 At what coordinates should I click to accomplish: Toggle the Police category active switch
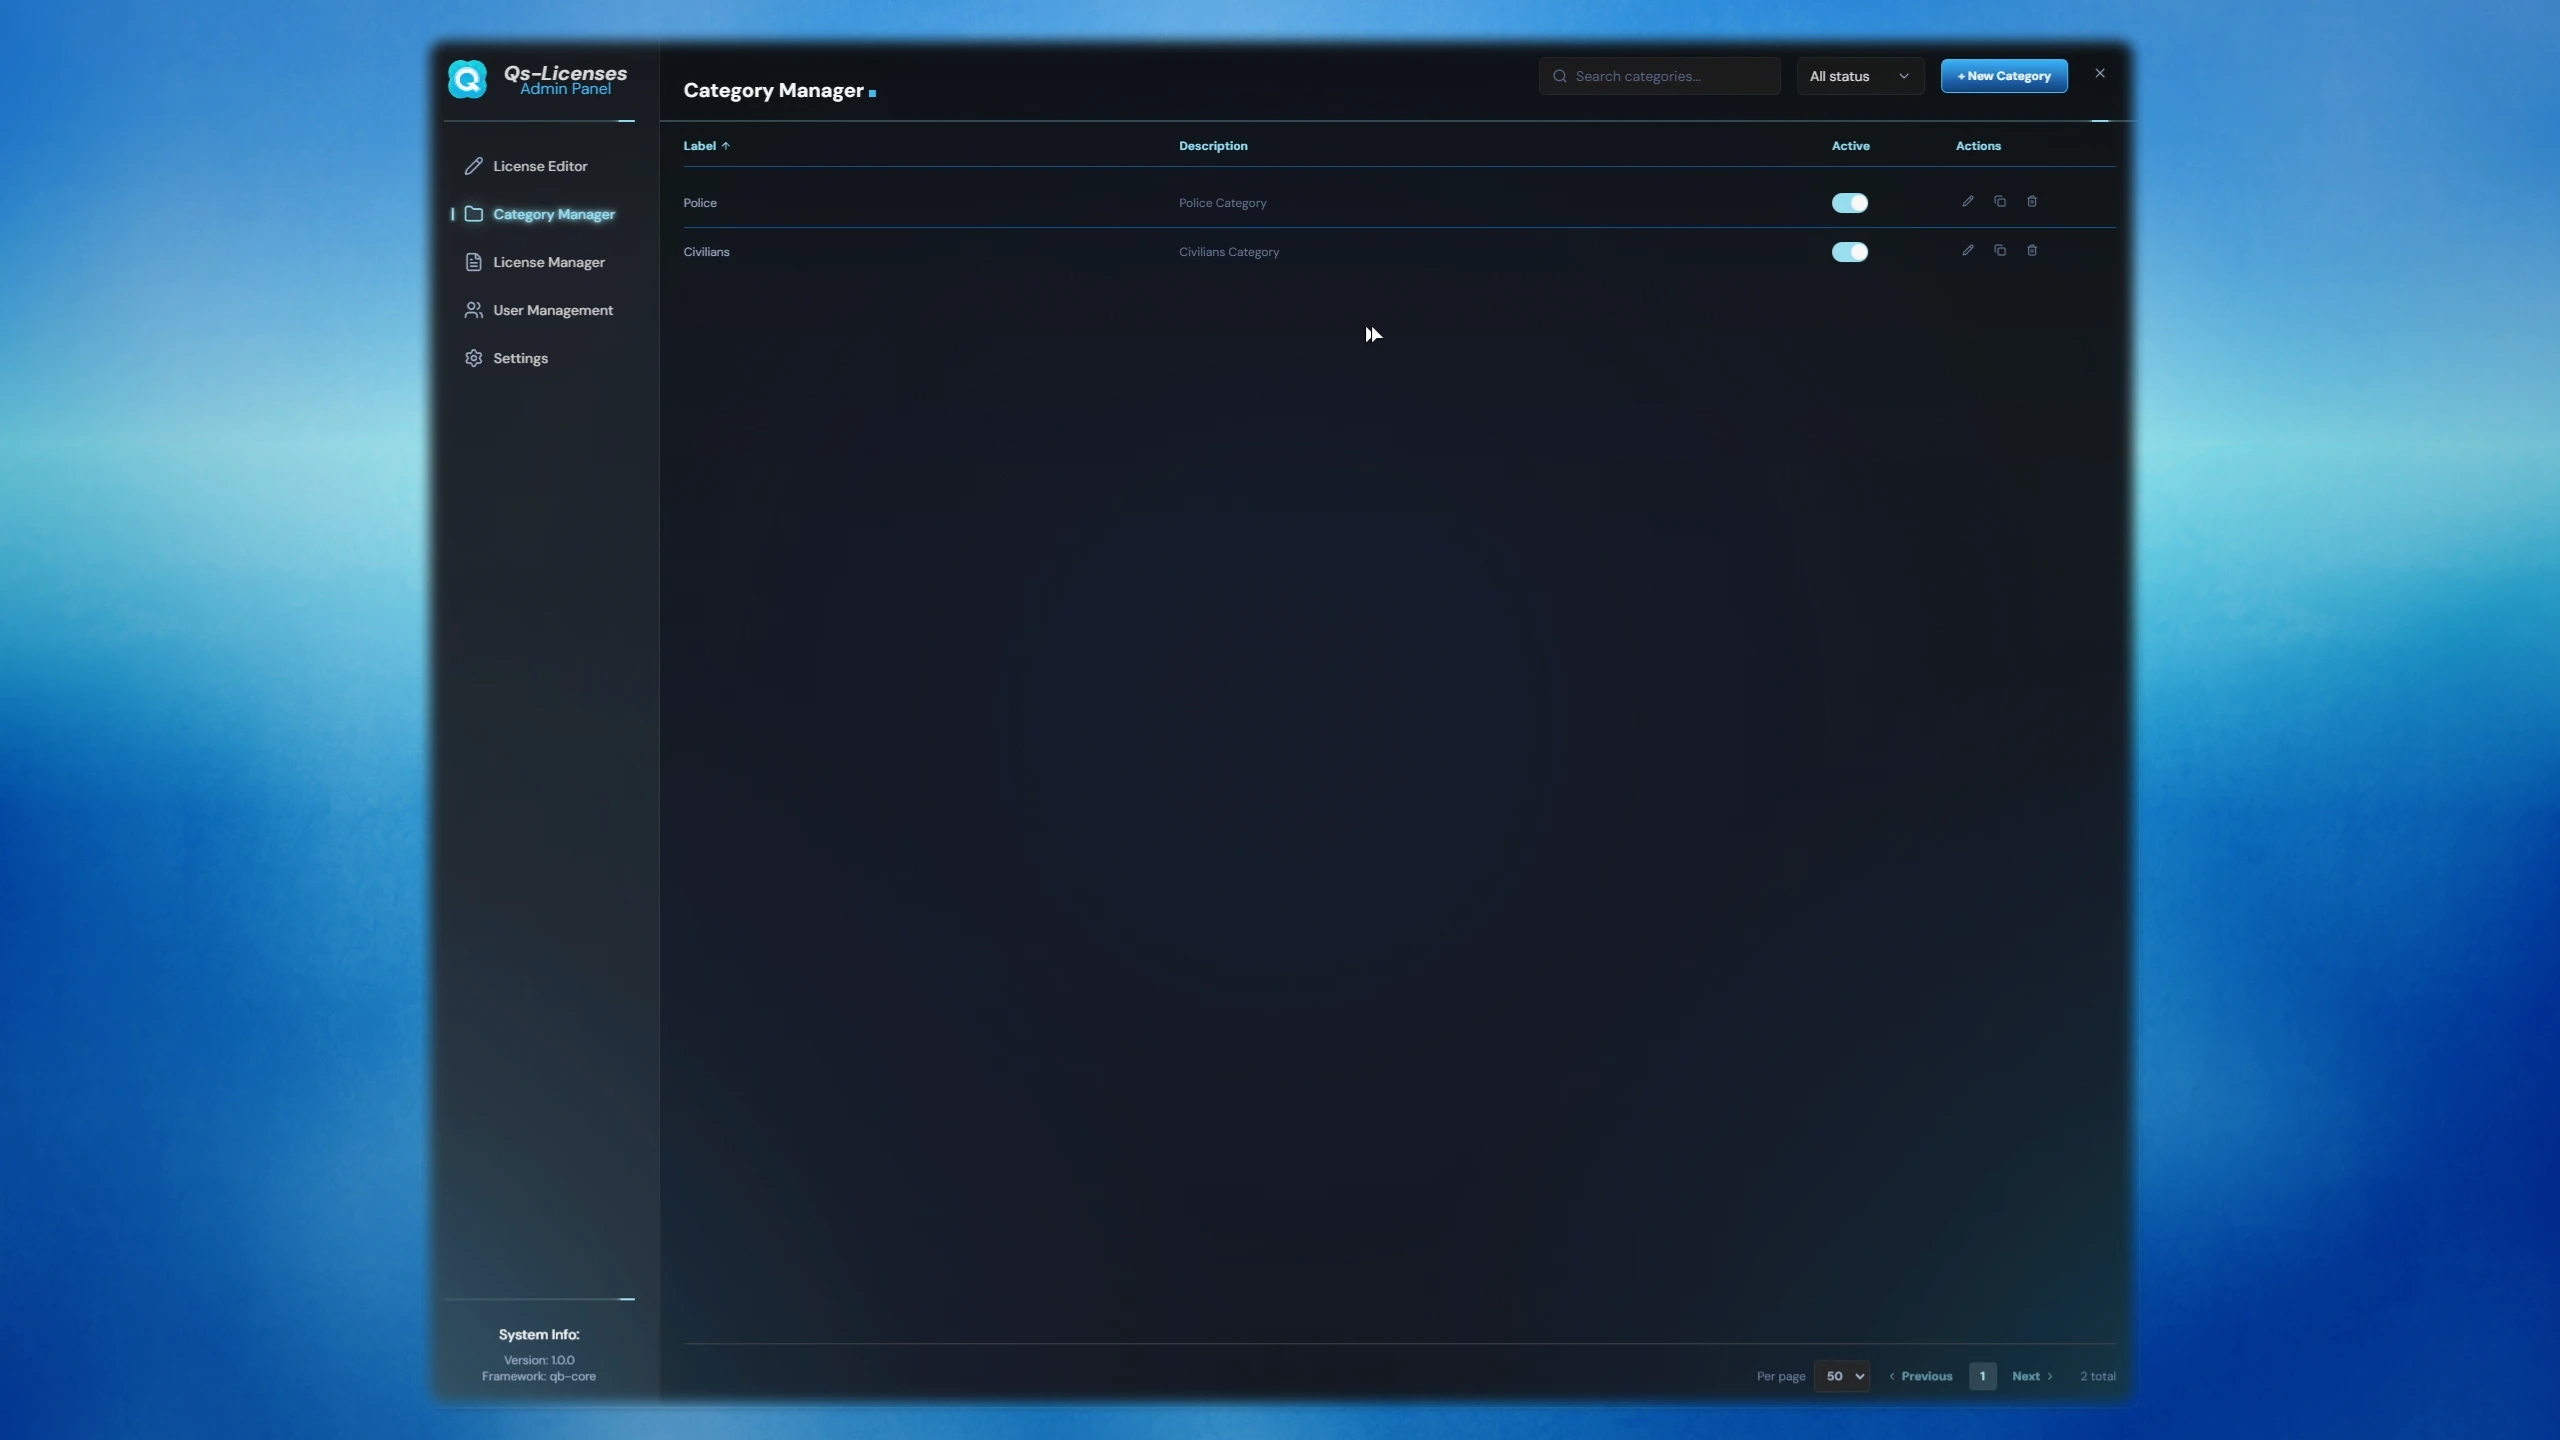pyautogui.click(x=1849, y=203)
